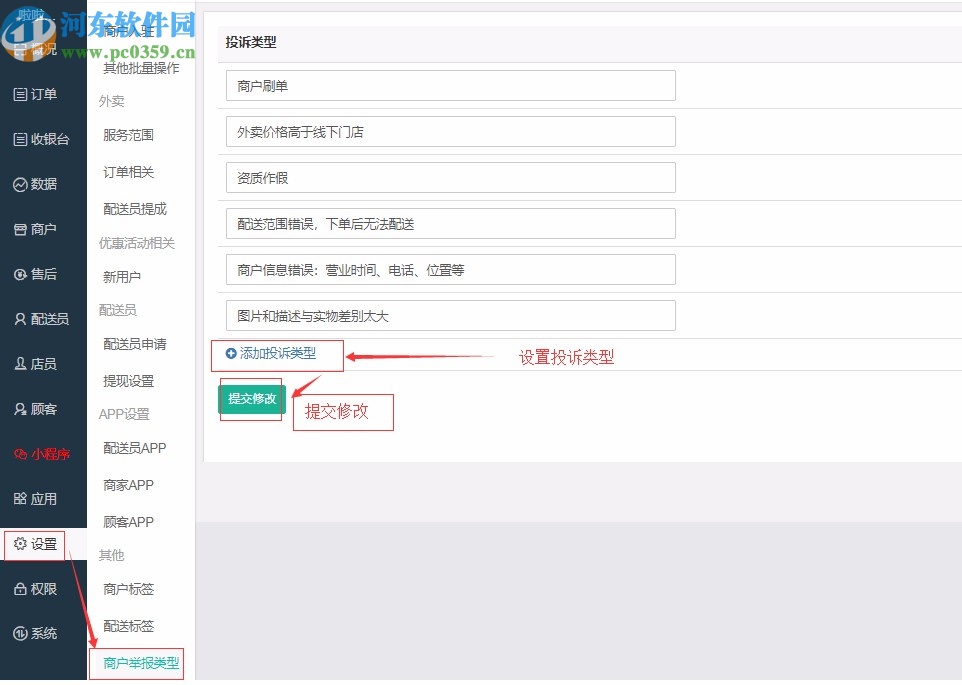
Task: Select the 收银台 cashier icon
Action: 42,139
